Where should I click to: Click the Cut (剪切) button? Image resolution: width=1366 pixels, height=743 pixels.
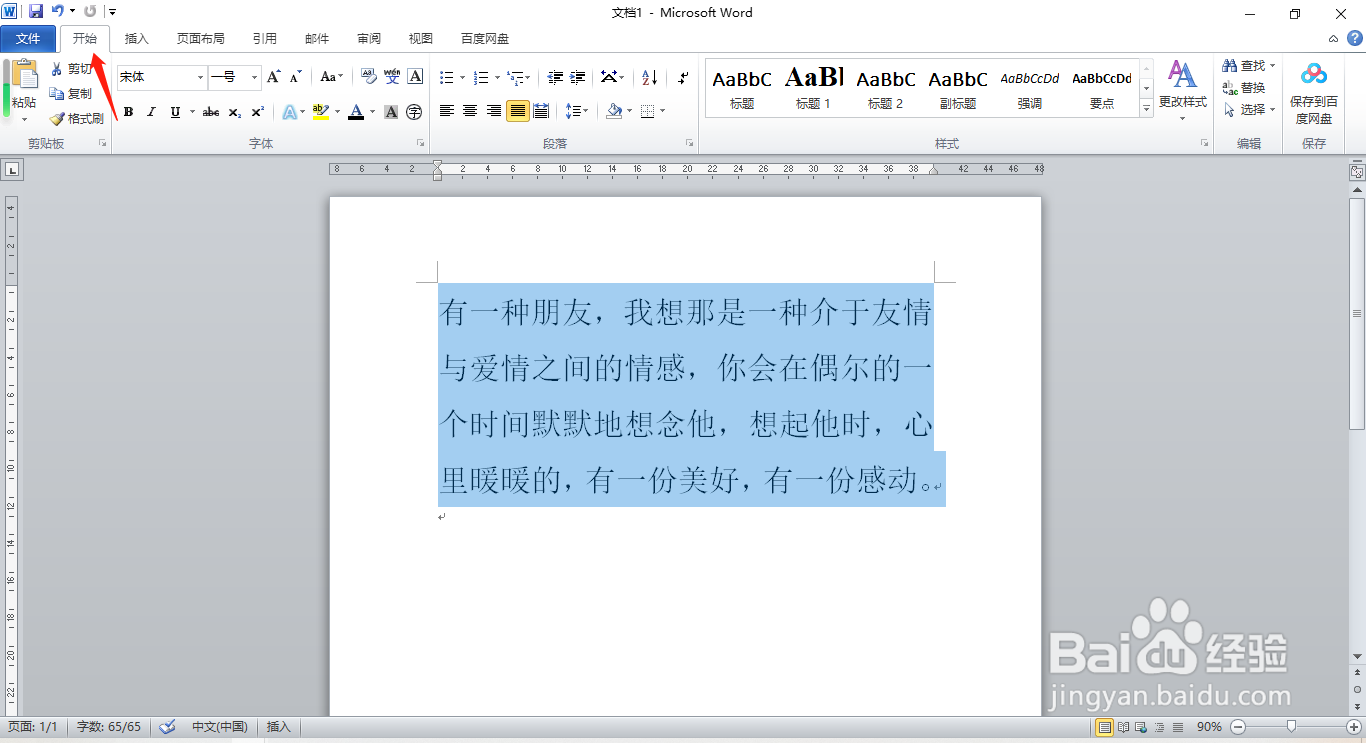(72, 69)
